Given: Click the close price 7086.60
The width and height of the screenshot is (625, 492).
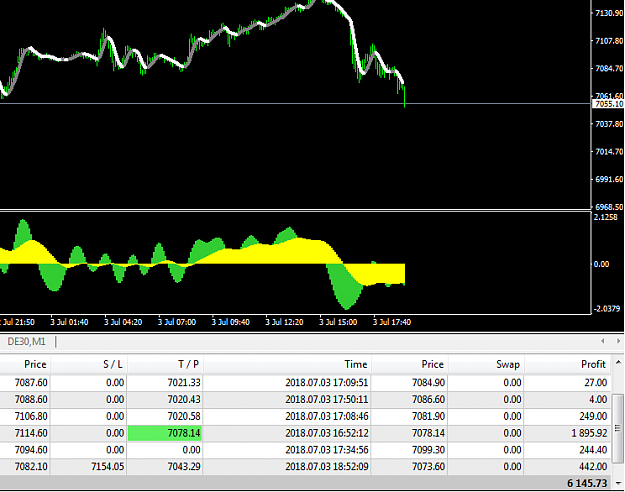Looking at the screenshot, I should (x=428, y=400).
